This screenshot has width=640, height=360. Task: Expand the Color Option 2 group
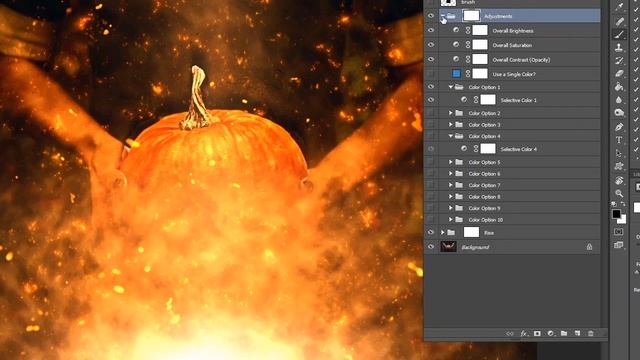tap(451, 113)
